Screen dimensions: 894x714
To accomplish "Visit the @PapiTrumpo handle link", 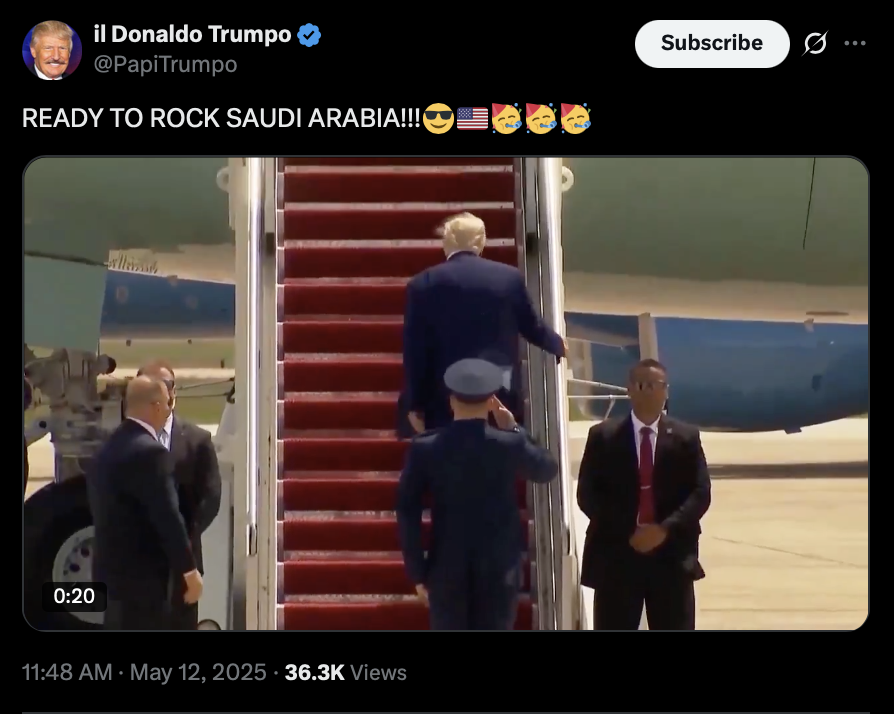I will coord(165,64).
